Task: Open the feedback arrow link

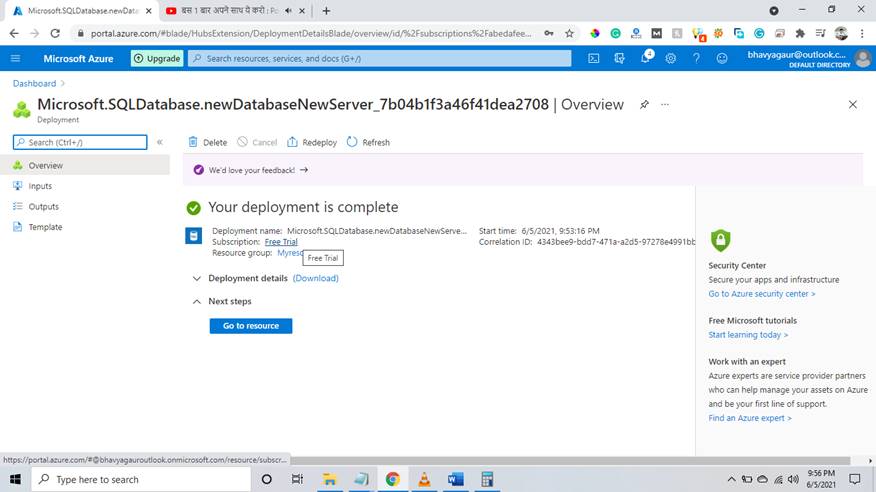Action: (x=304, y=170)
